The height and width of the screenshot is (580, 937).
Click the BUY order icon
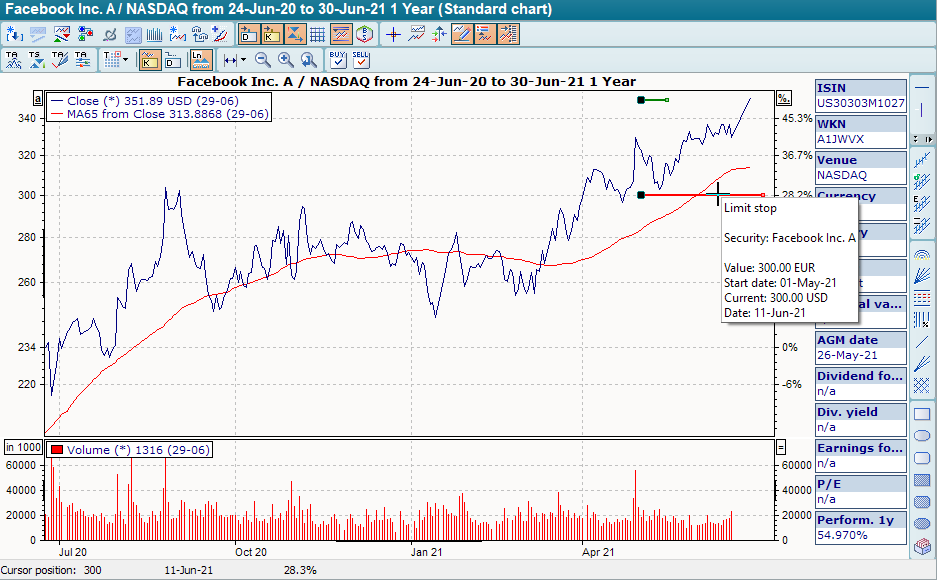coord(338,60)
